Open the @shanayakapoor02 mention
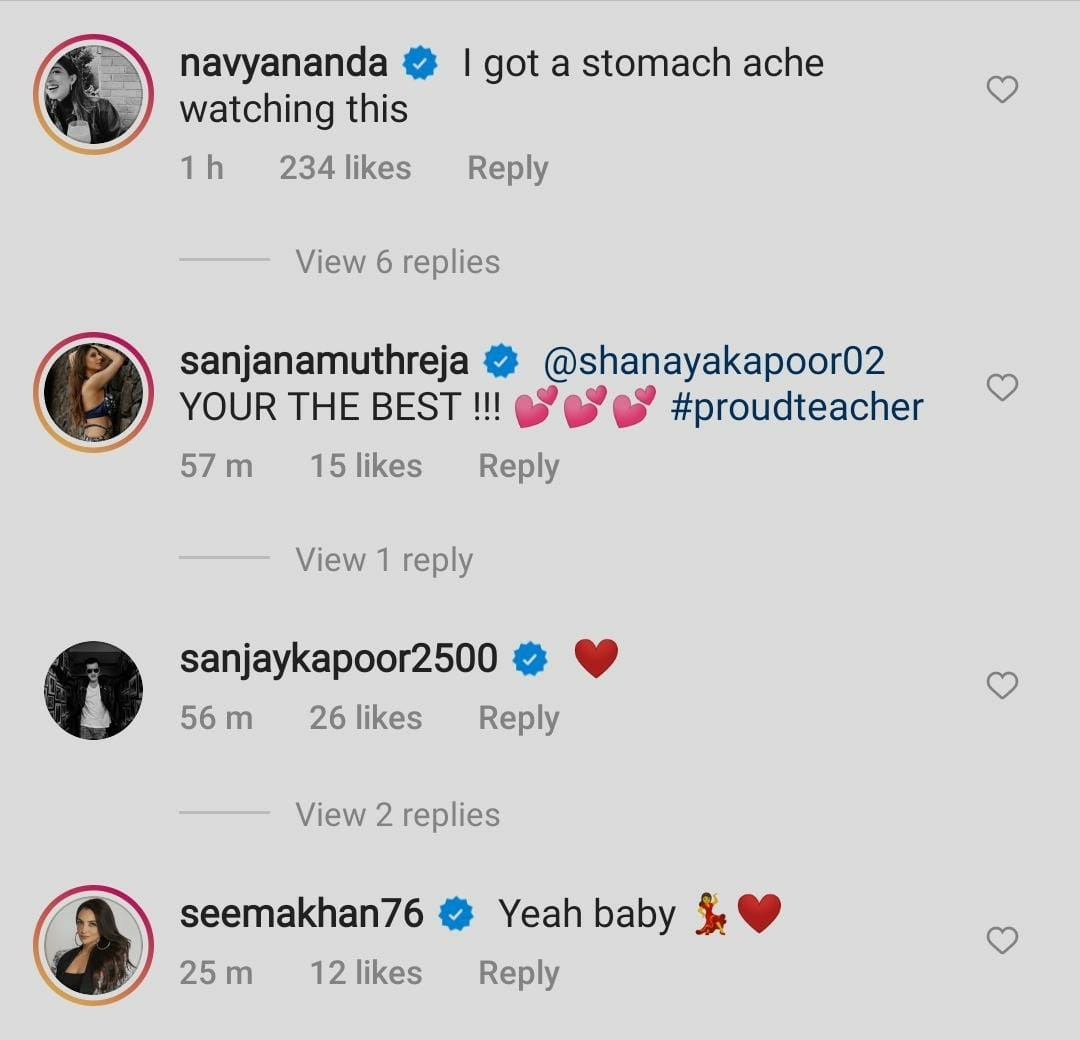The image size is (1080, 1040). coord(713,361)
